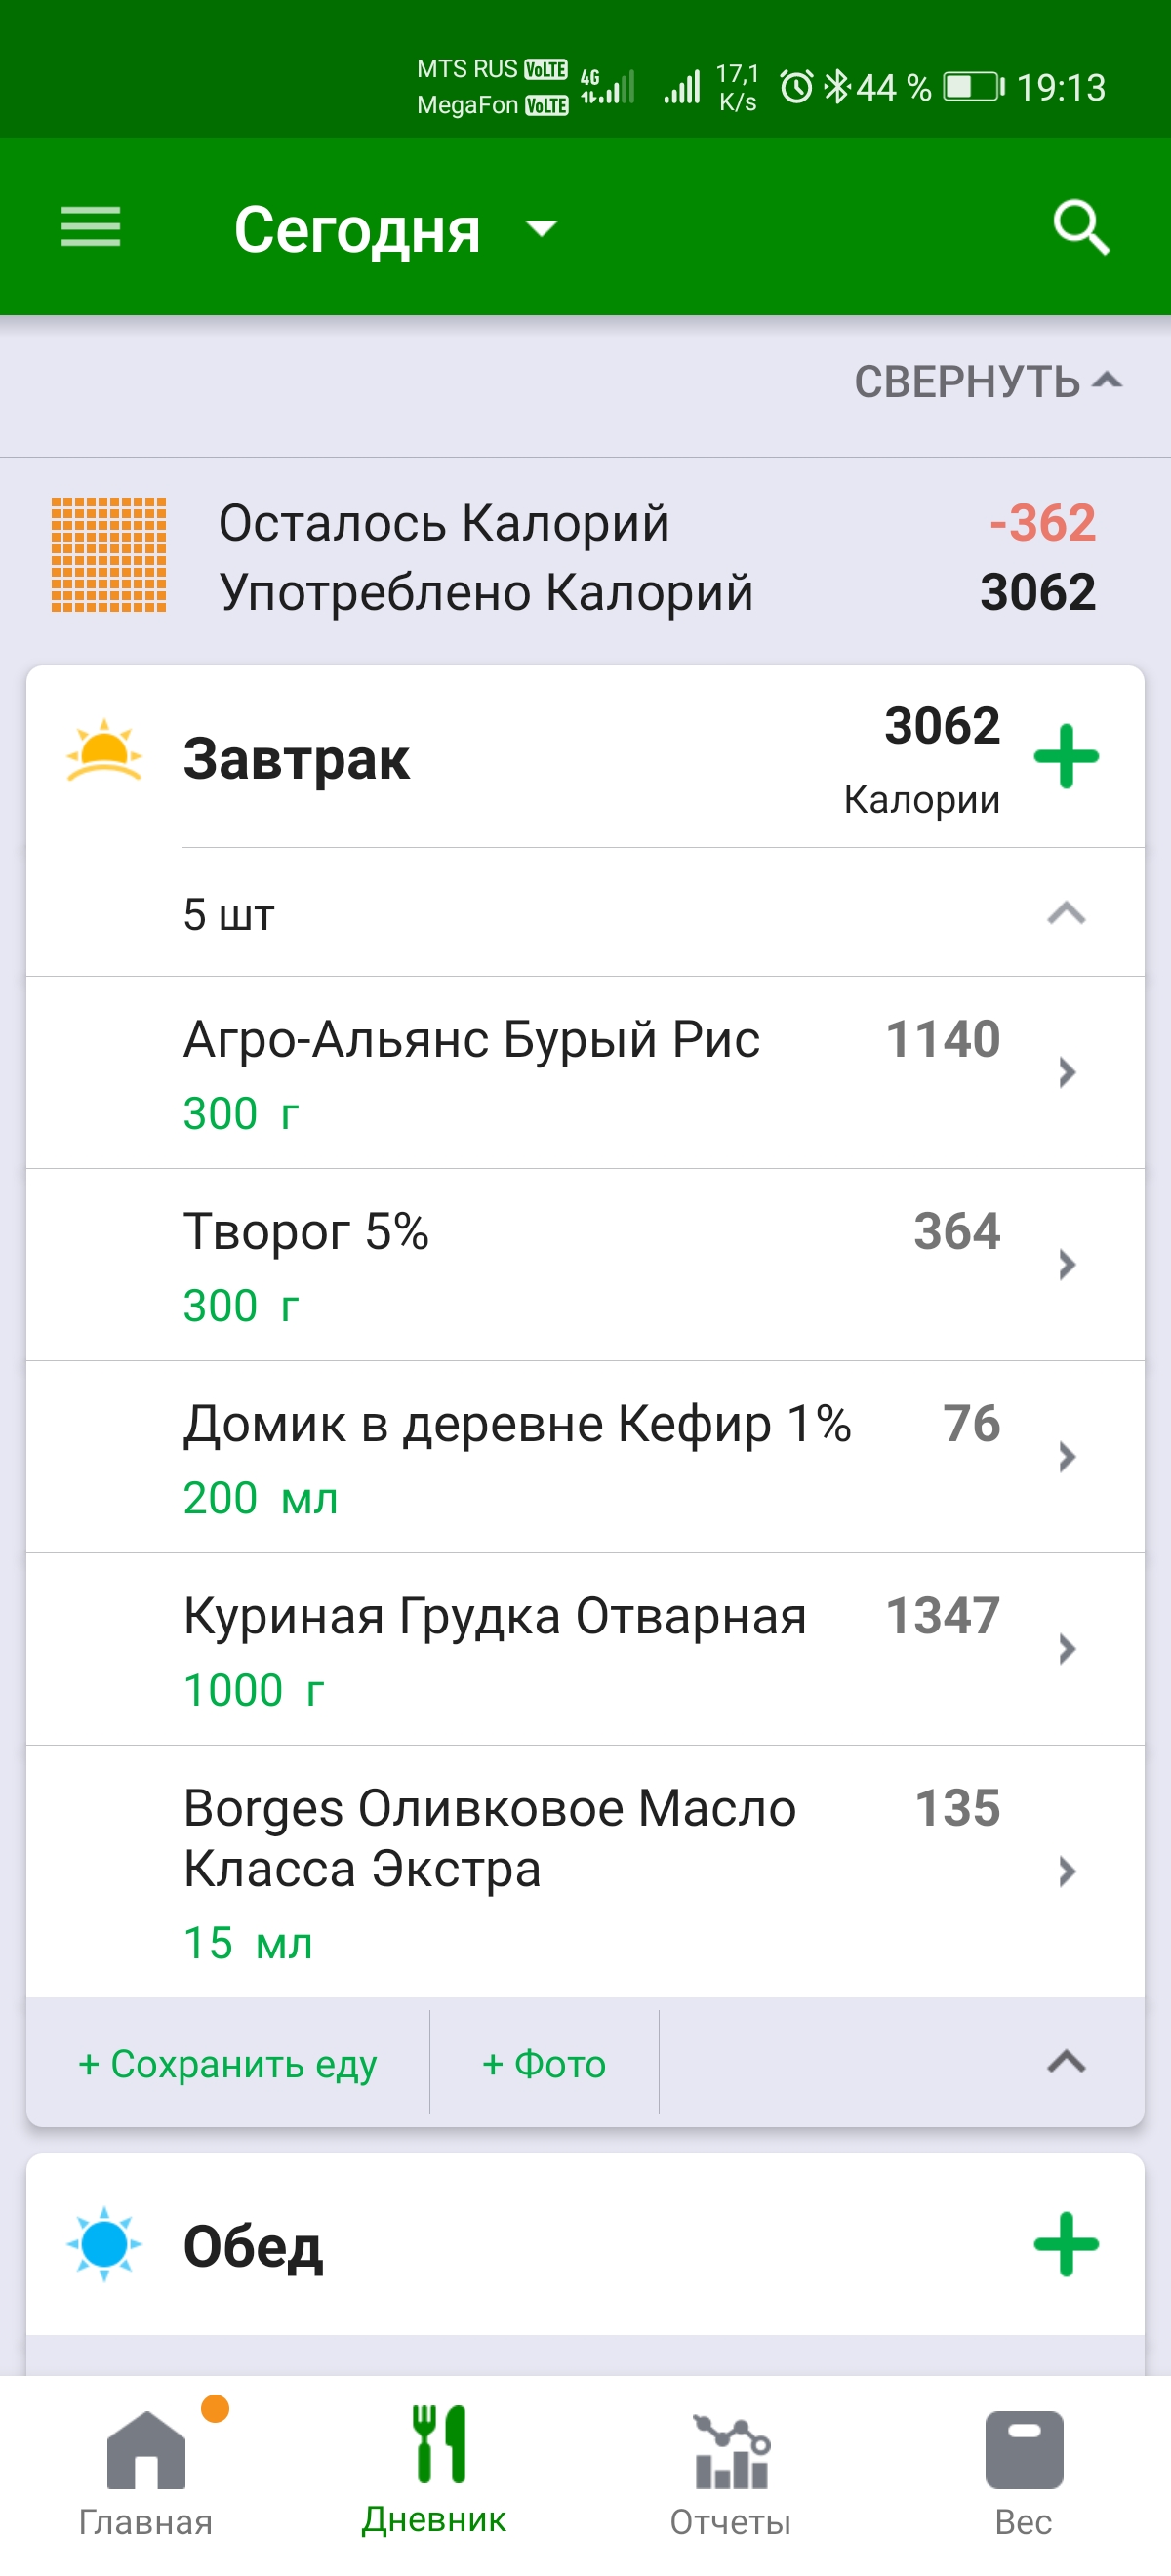Viewport: 1171px width, 2576px height.
Task: Add food to Завтрак with plus icon
Action: click(x=1066, y=757)
